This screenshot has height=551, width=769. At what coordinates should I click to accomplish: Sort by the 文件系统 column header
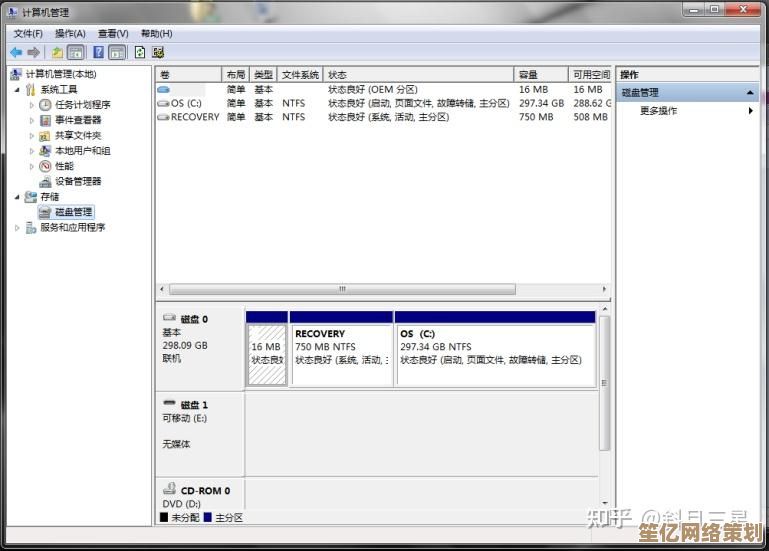tap(300, 75)
